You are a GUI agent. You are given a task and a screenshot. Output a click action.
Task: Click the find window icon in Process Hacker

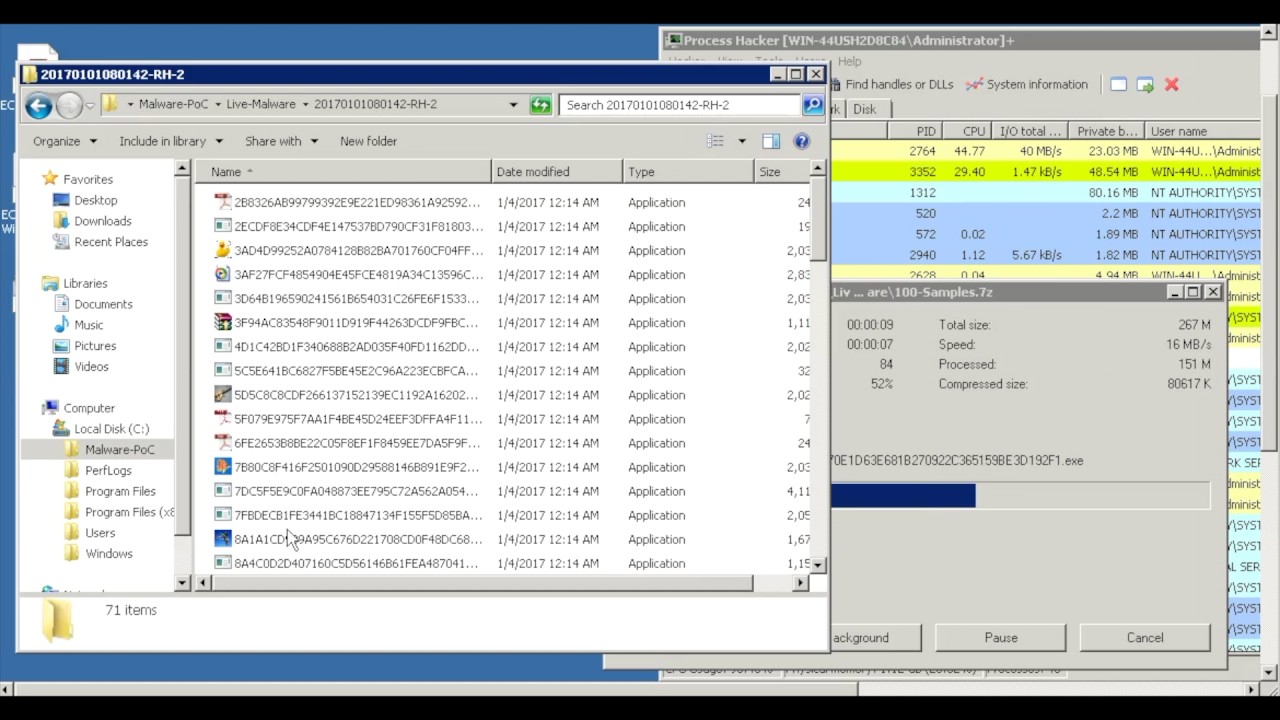coord(1118,85)
